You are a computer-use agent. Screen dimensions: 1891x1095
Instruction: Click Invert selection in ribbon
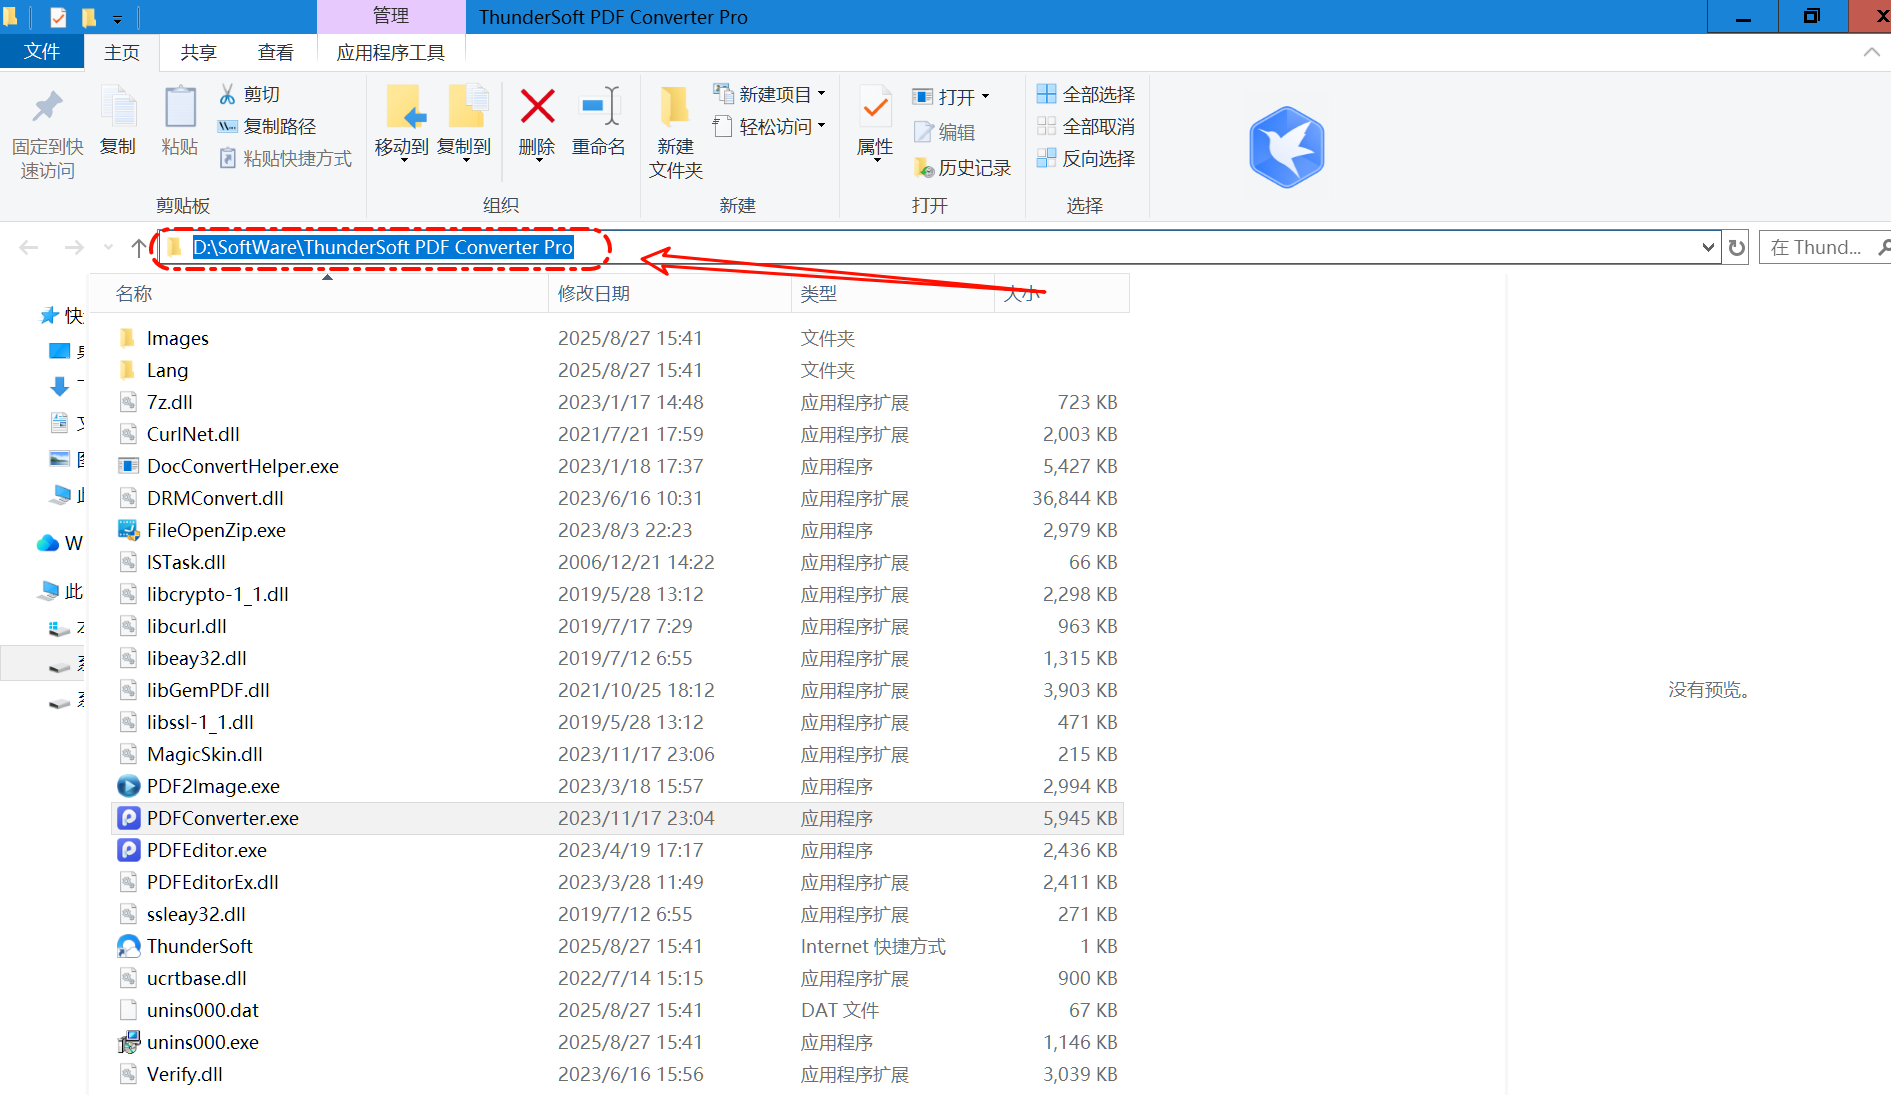click(1085, 158)
